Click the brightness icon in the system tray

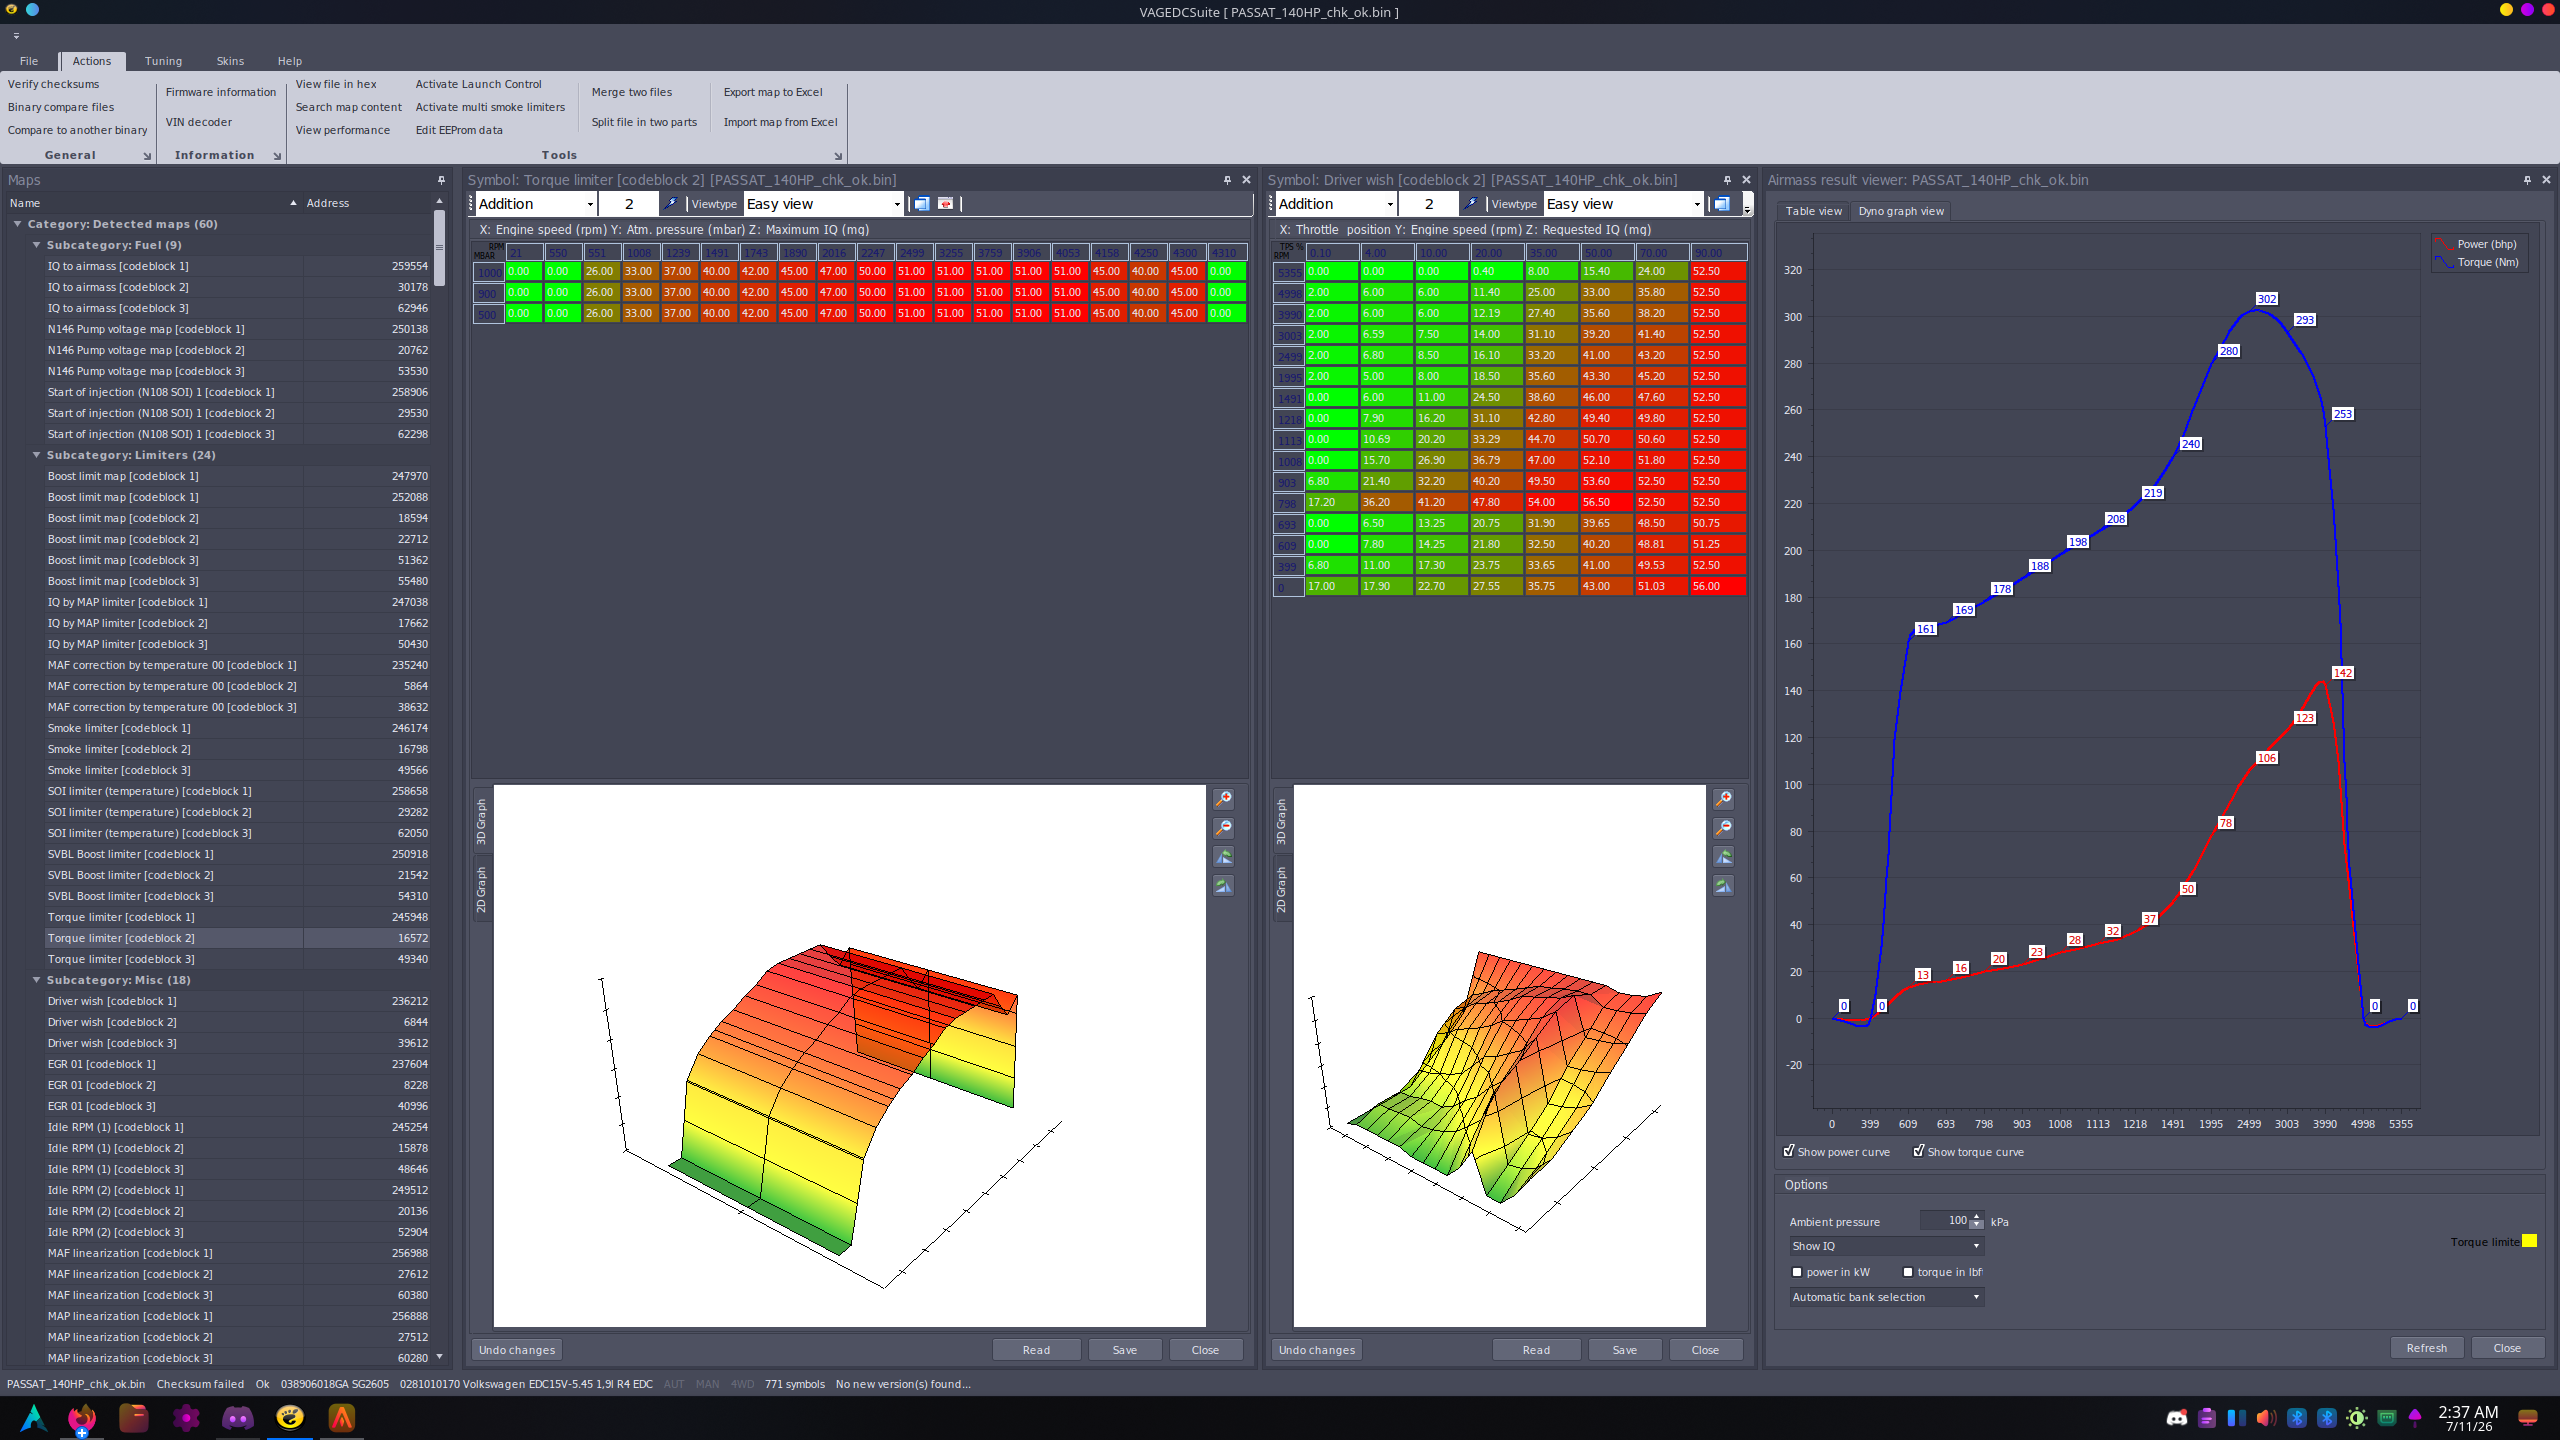click(2357, 1418)
